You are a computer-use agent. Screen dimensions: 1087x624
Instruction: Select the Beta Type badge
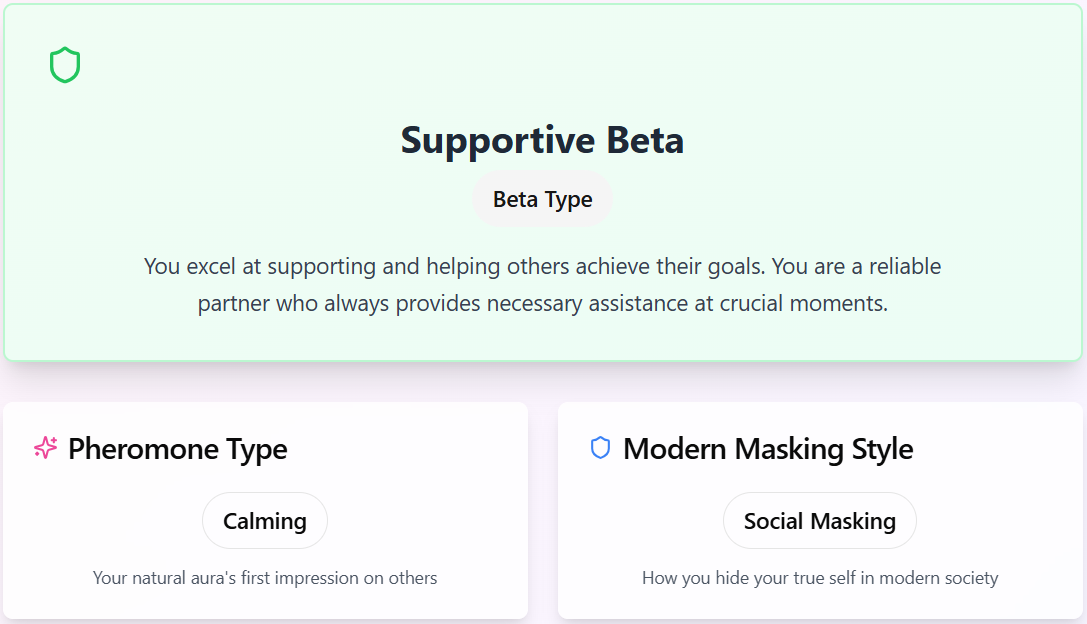[542, 199]
